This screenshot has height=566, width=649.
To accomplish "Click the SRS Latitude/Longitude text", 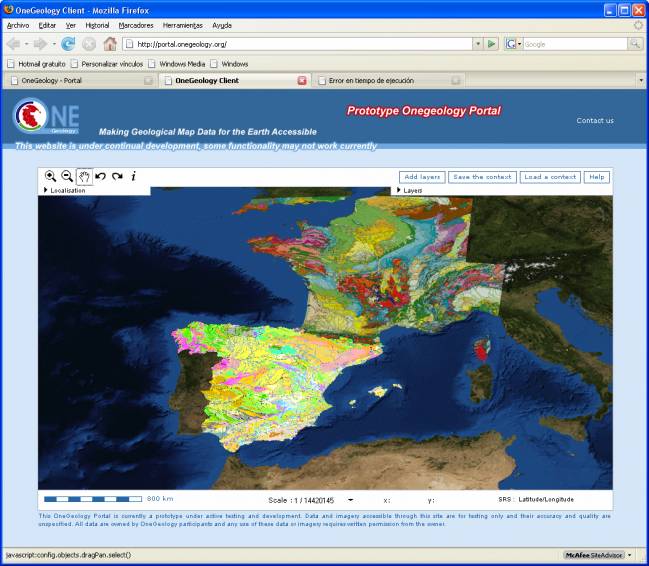I will click(x=536, y=499).
